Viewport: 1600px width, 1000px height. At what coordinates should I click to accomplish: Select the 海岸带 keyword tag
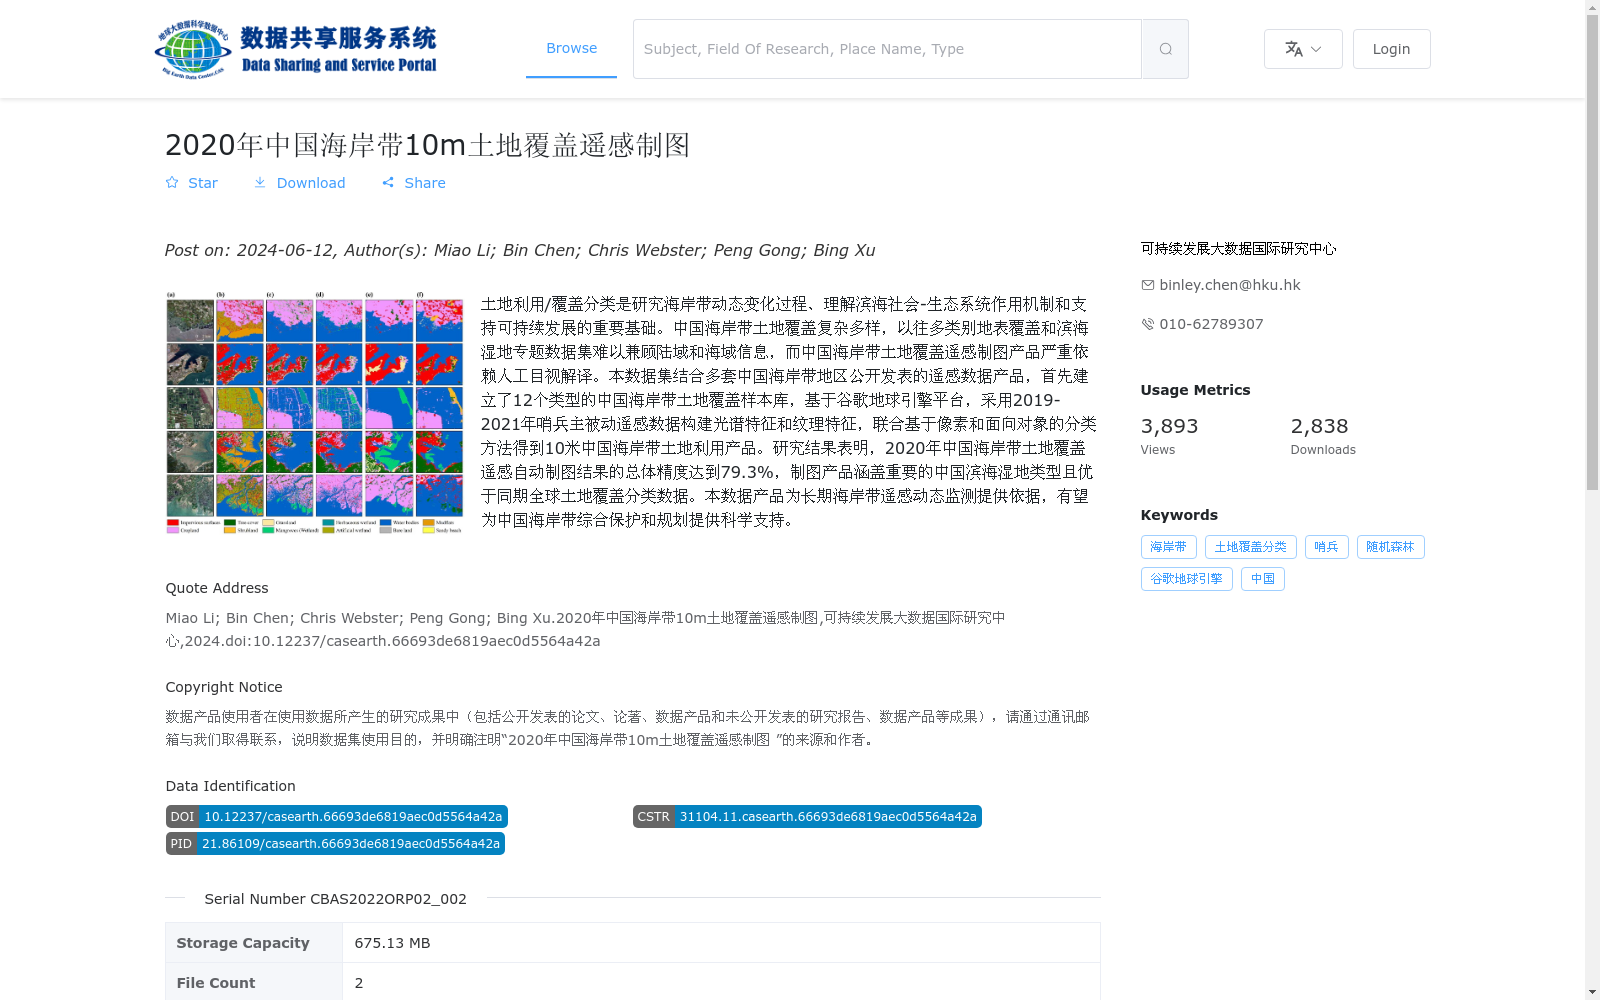pyautogui.click(x=1168, y=547)
